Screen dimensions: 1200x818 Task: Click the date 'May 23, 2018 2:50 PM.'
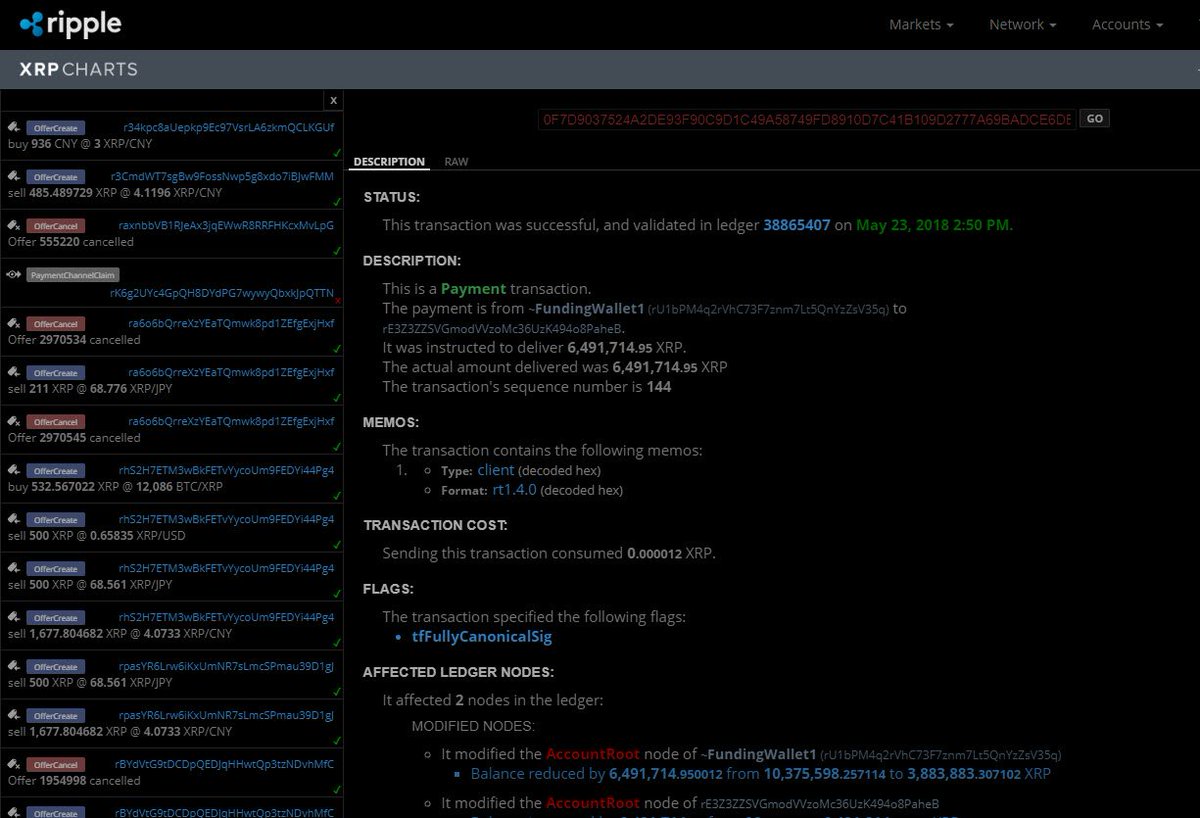(934, 225)
